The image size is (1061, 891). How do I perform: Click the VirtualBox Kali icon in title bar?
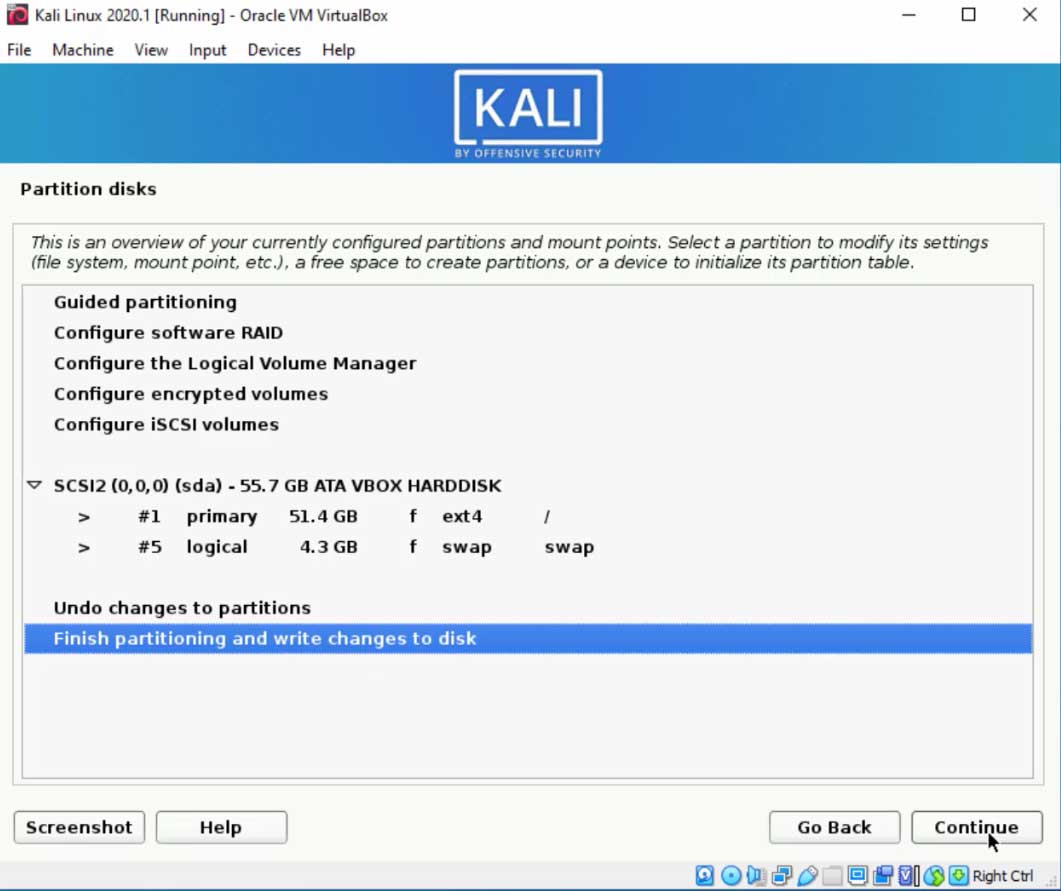click(17, 15)
